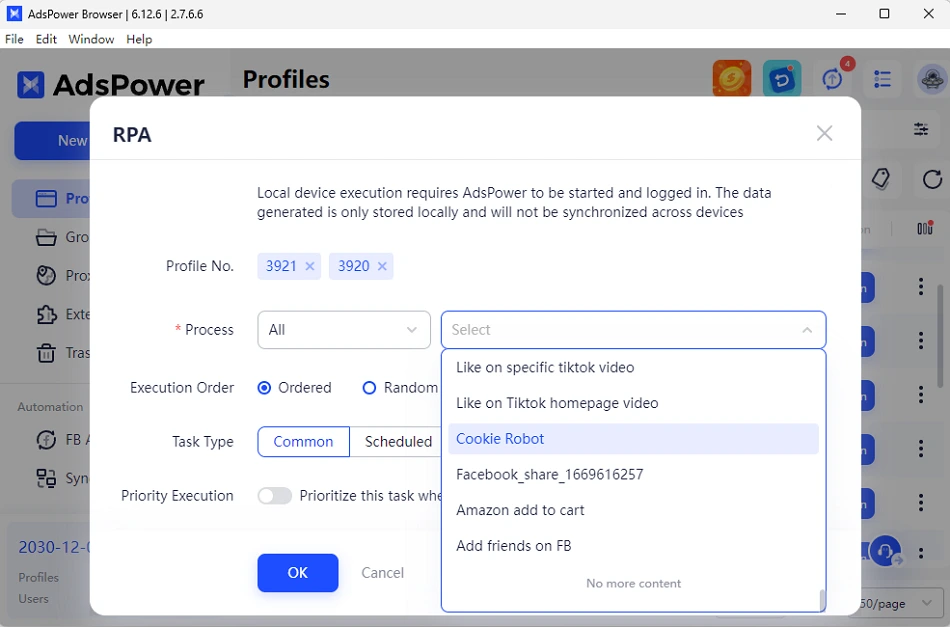This screenshot has width=950, height=627.
Task: Click the New profile button
Action: (53, 141)
